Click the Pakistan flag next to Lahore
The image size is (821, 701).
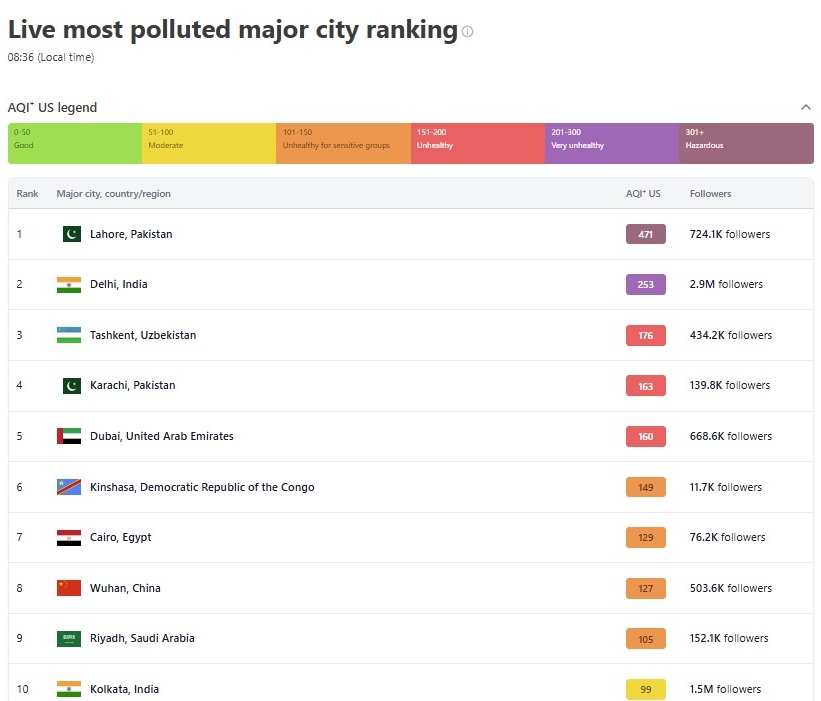[71, 234]
